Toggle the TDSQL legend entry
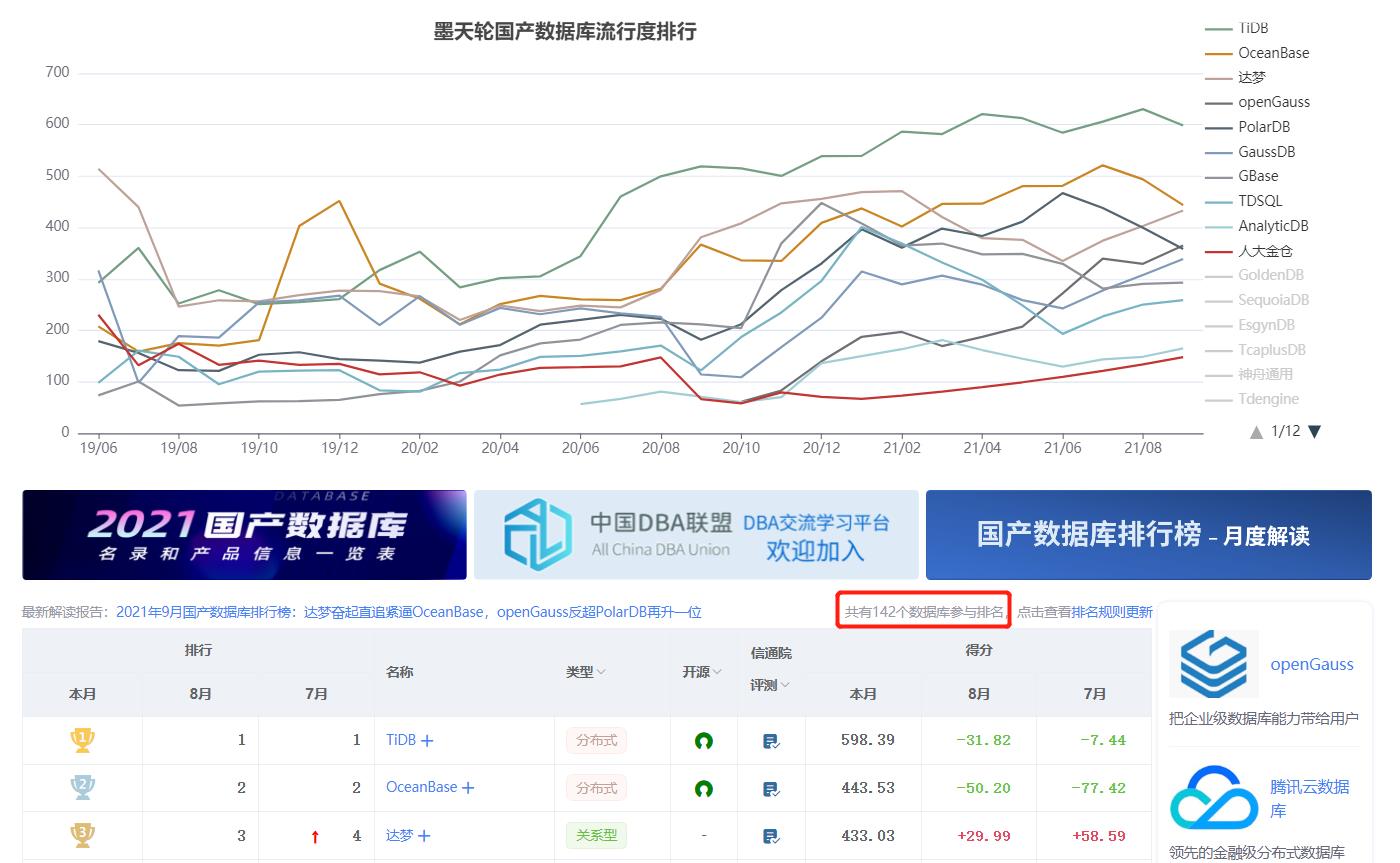The width and height of the screenshot is (1400, 863). pos(1243,201)
